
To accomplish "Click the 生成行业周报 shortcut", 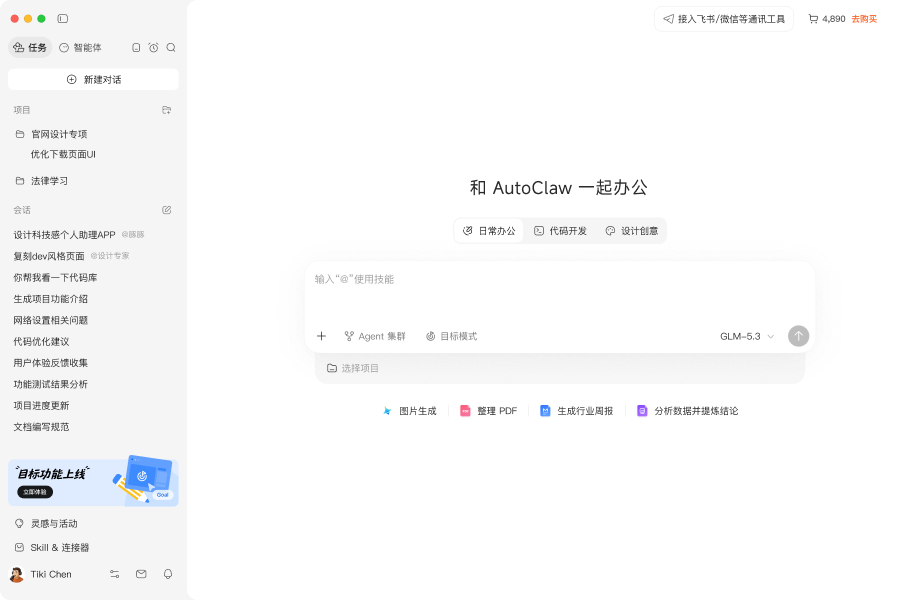I will pos(576,411).
